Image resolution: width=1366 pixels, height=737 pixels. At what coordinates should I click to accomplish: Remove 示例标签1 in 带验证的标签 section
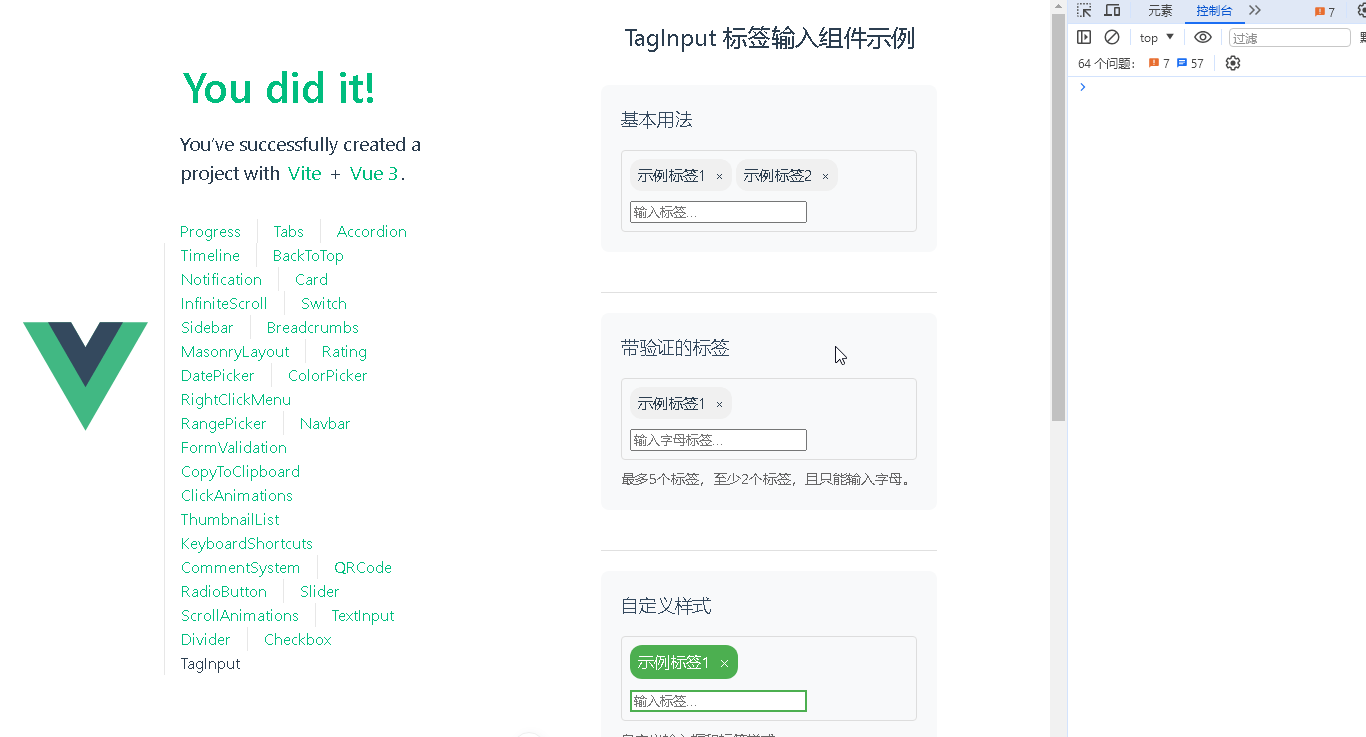[x=719, y=404]
